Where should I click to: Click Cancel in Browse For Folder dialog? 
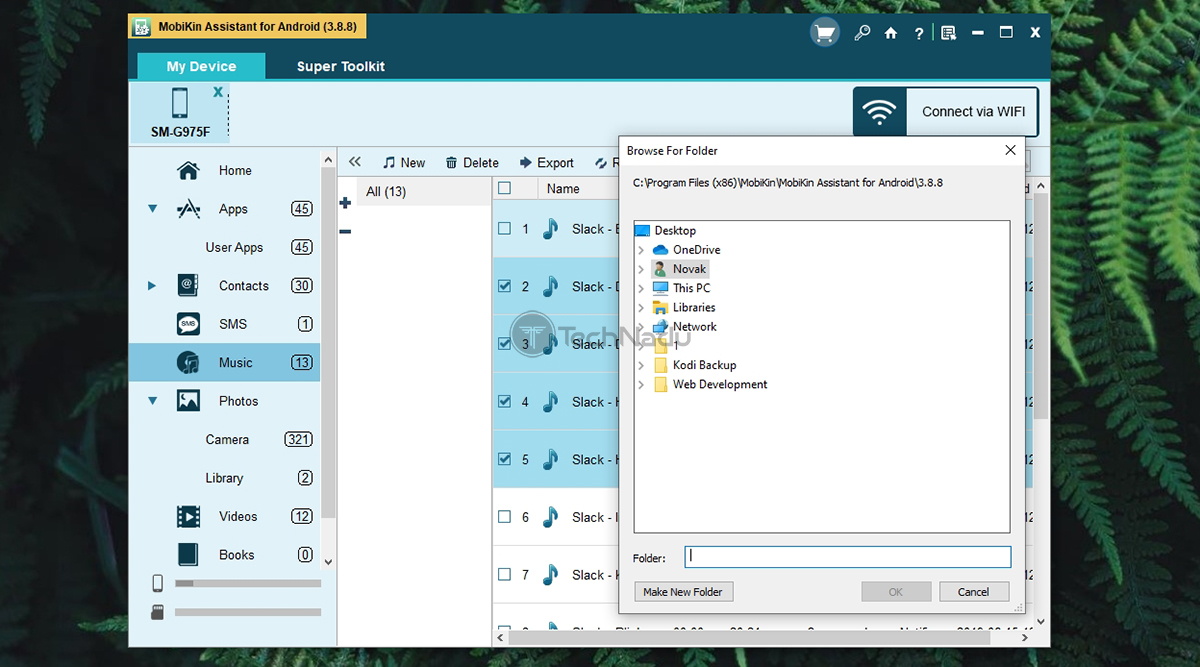tap(974, 592)
